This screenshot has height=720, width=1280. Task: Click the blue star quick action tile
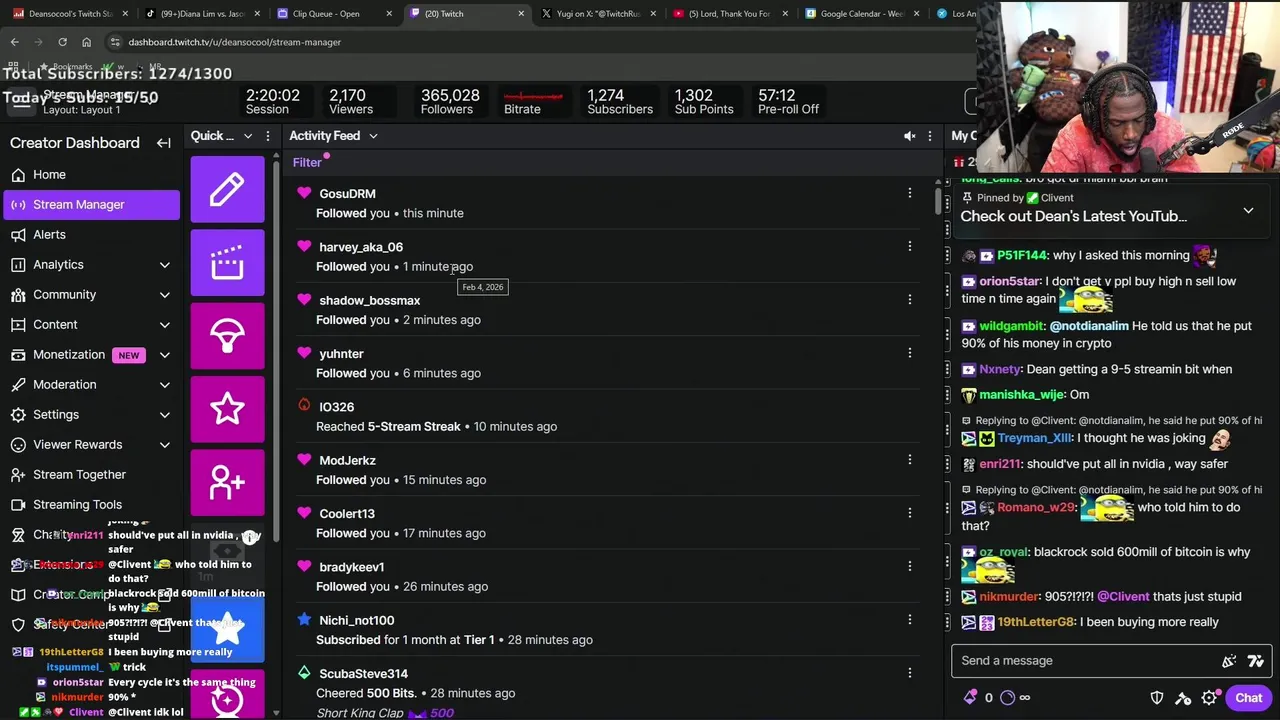click(x=227, y=629)
